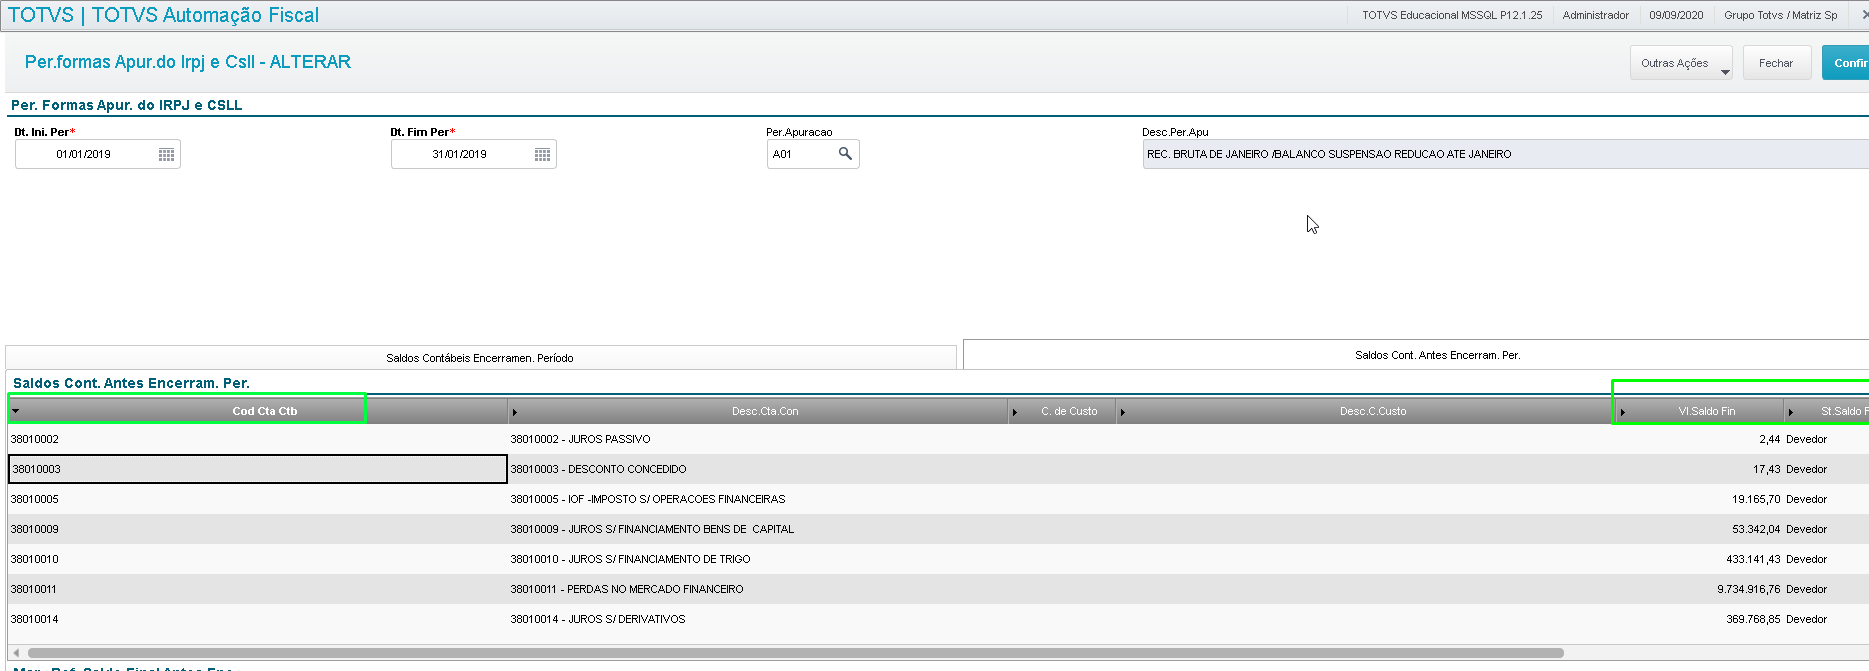Screen dimensions: 1869x671
Task: Open calendar picker for Dt. Ini. Per
Action: tap(166, 154)
